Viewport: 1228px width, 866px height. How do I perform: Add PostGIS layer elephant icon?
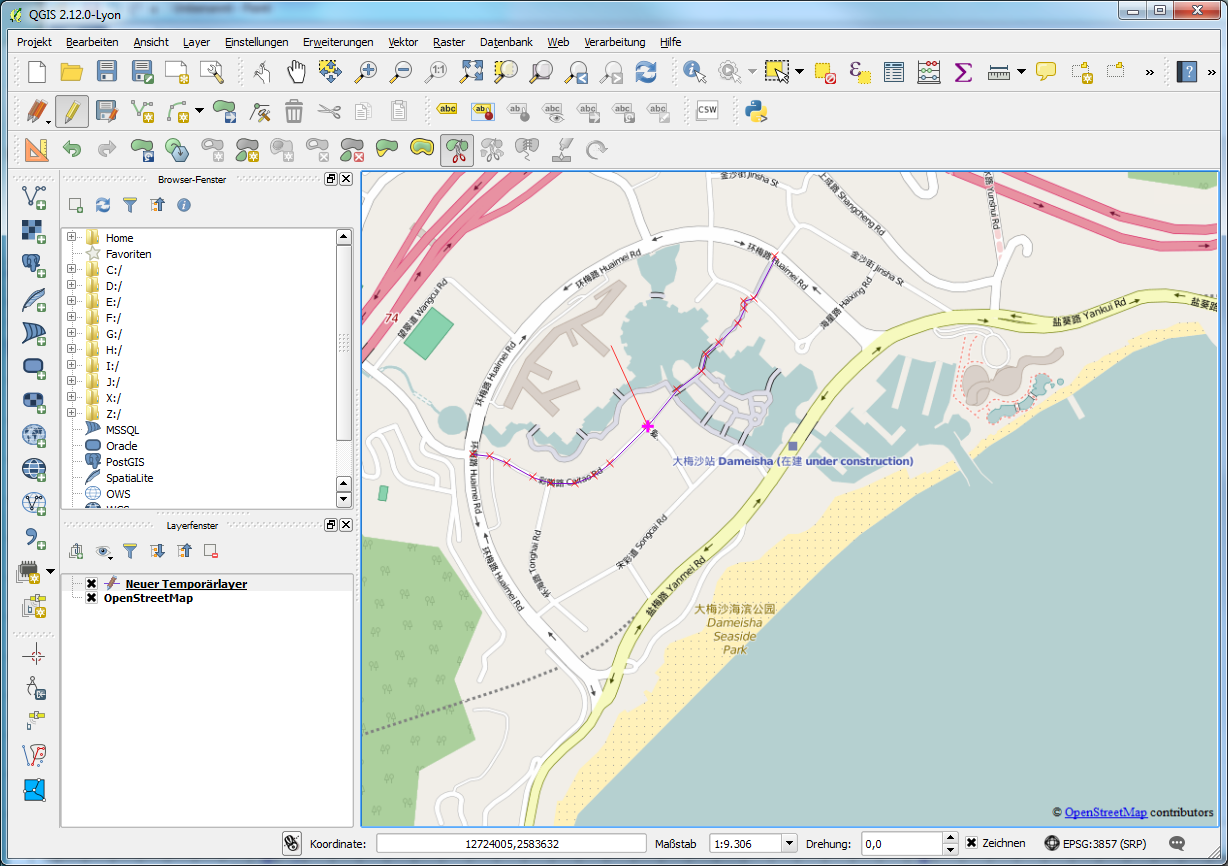point(34,265)
